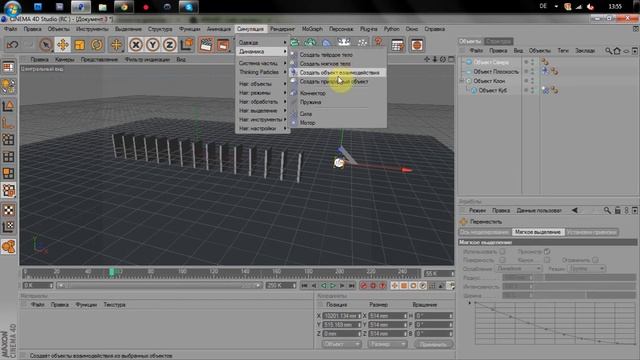Activate the Scale tool in toolbar
The height and width of the screenshot is (360, 640).
(x=80, y=44)
